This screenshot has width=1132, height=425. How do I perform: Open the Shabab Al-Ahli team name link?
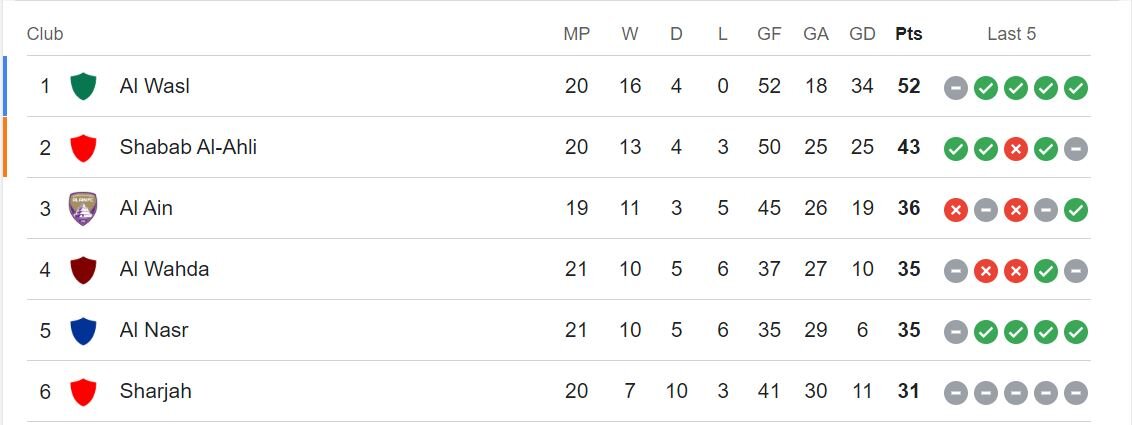click(x=188, y=147)
